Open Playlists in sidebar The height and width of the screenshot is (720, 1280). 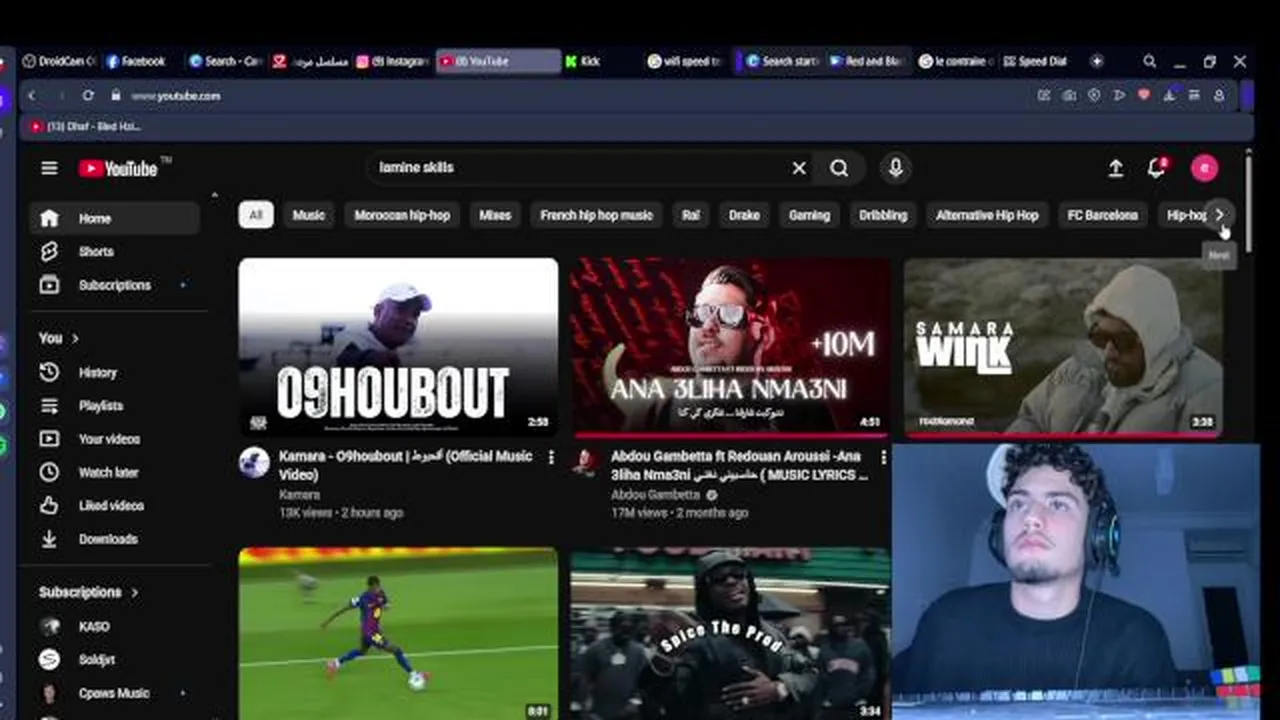click(114, 405)
